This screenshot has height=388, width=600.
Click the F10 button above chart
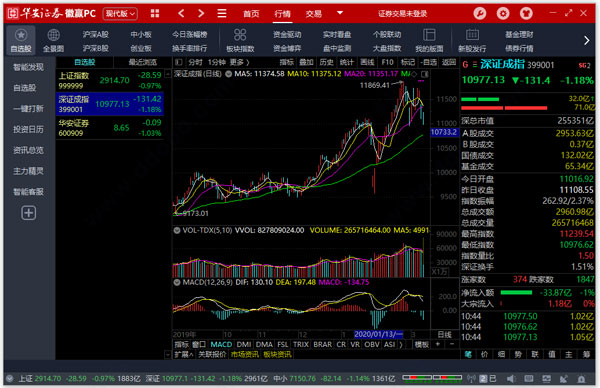click(387, 62)
